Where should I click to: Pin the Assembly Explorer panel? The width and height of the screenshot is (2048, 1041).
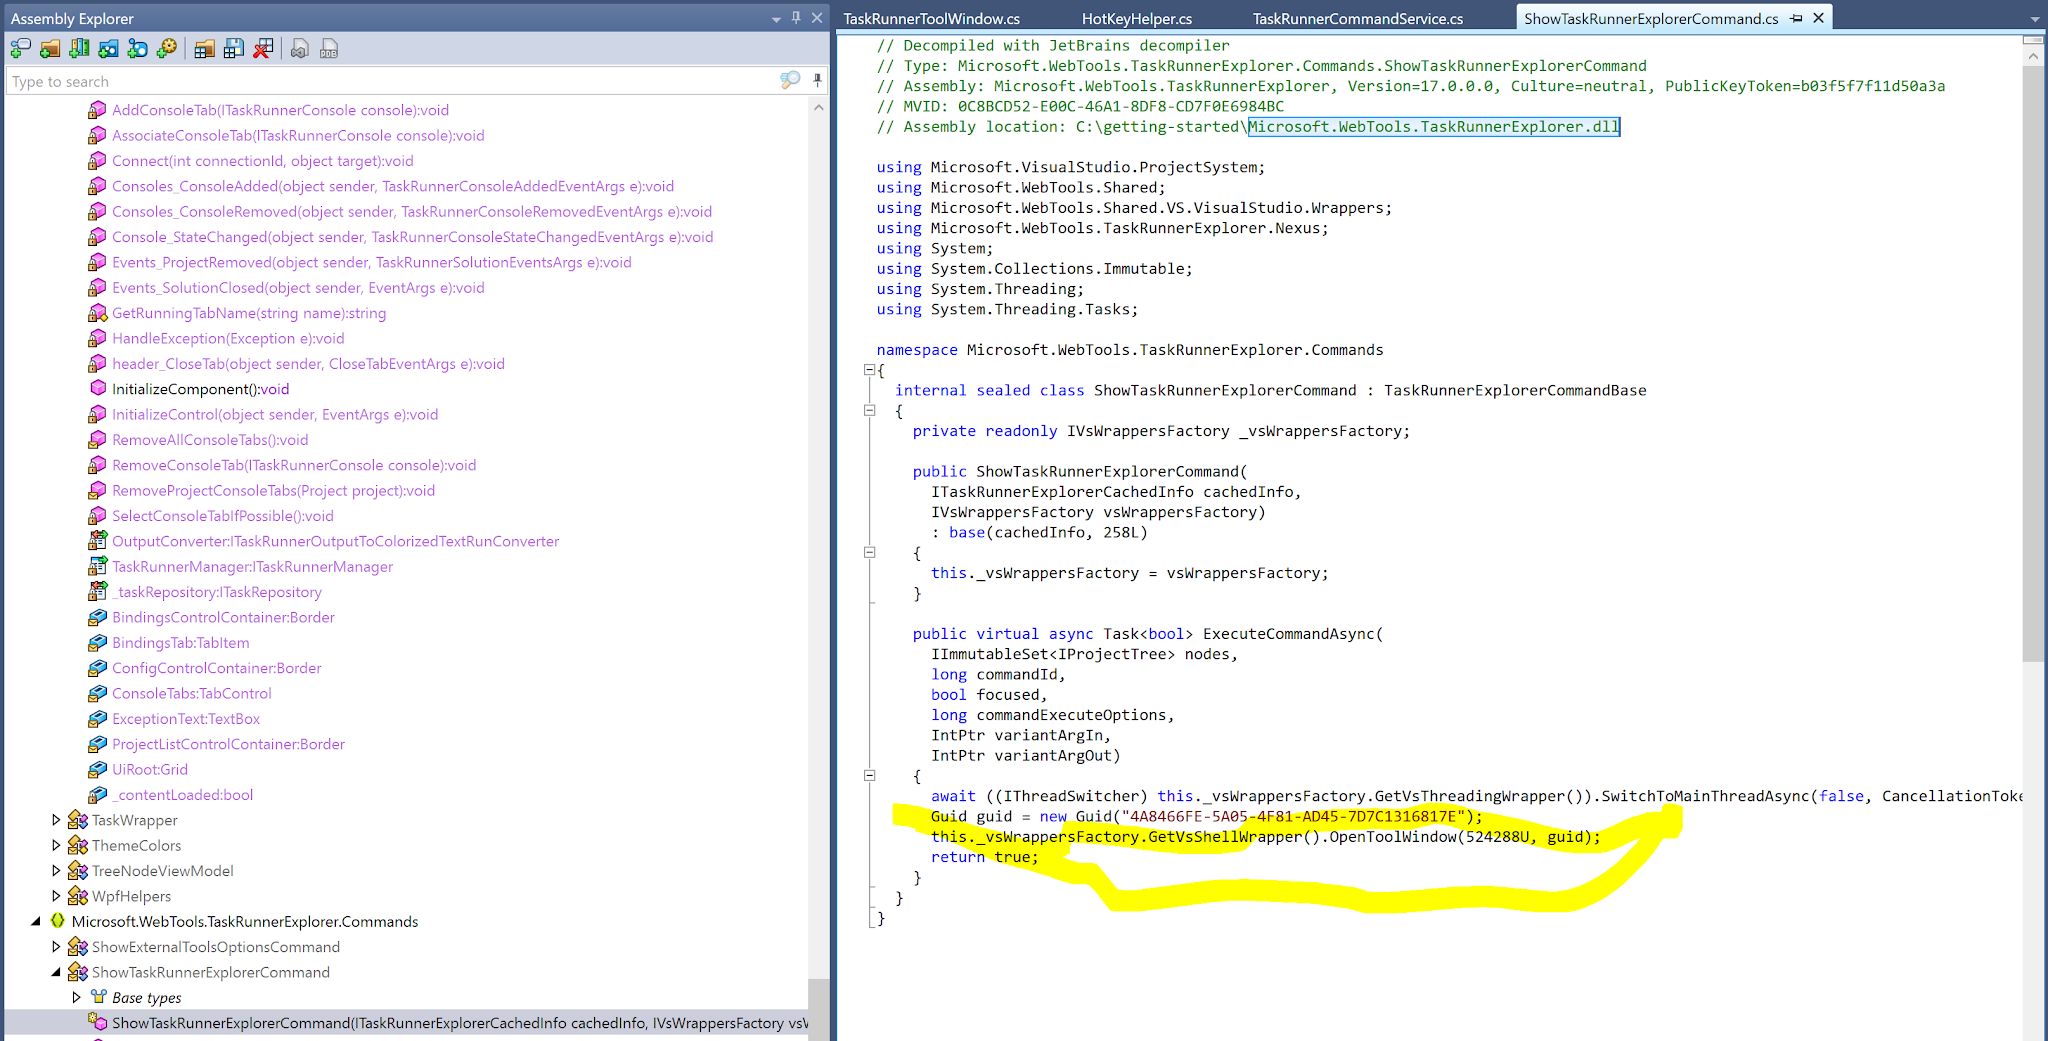(797, 17)
